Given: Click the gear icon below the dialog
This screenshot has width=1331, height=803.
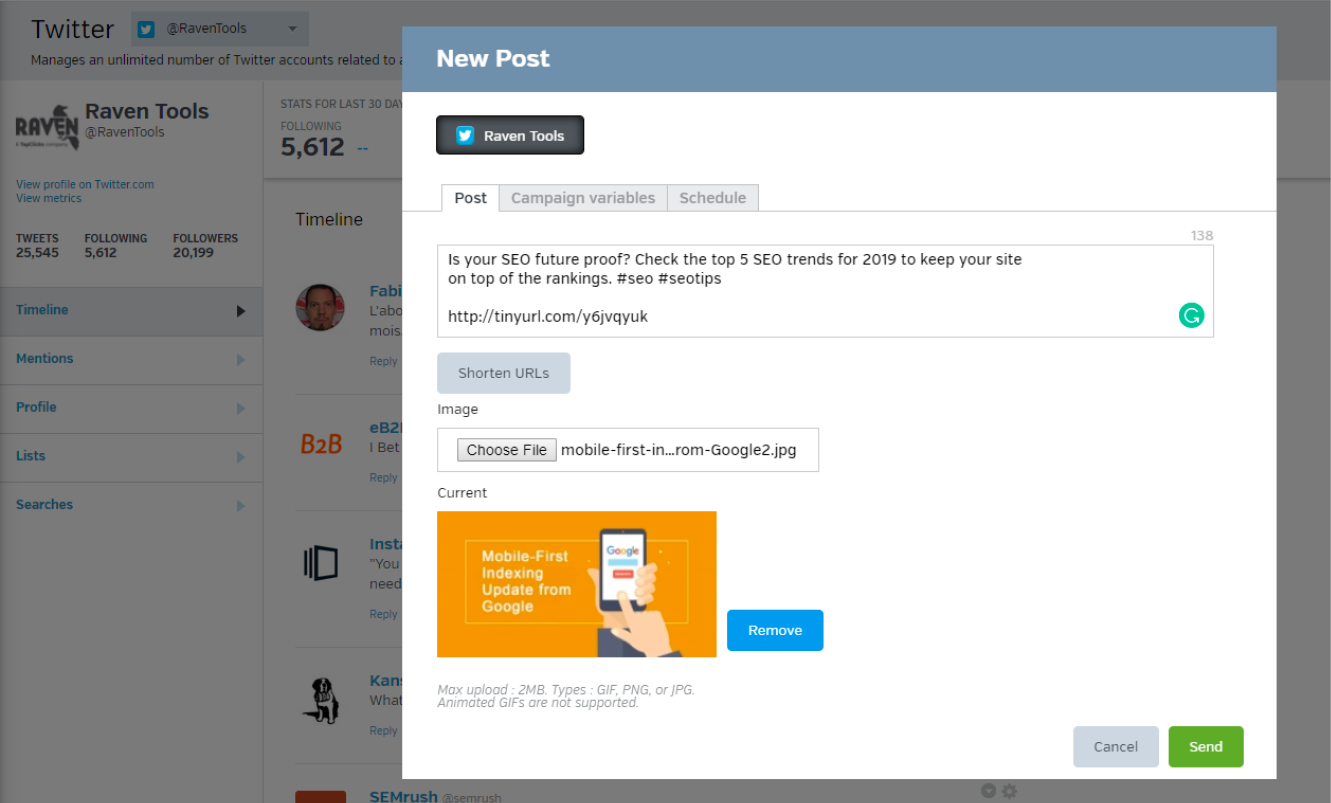Looking at the screenshot, I should point(1009,791).
